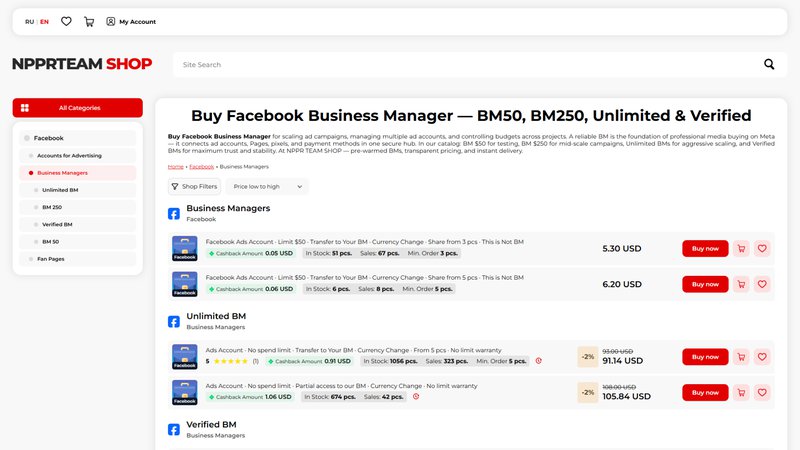Click Buy now for the 6.20 USD item
This screenshot has height=450, width=800.
tap(705, 284)
